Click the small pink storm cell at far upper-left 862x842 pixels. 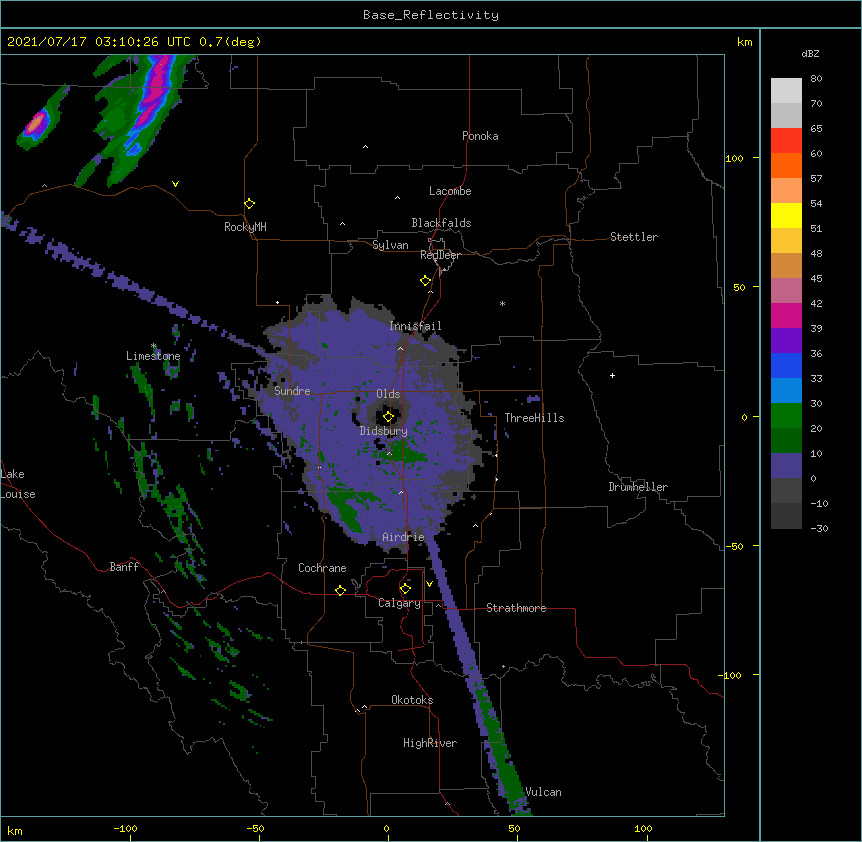[35, 124]
